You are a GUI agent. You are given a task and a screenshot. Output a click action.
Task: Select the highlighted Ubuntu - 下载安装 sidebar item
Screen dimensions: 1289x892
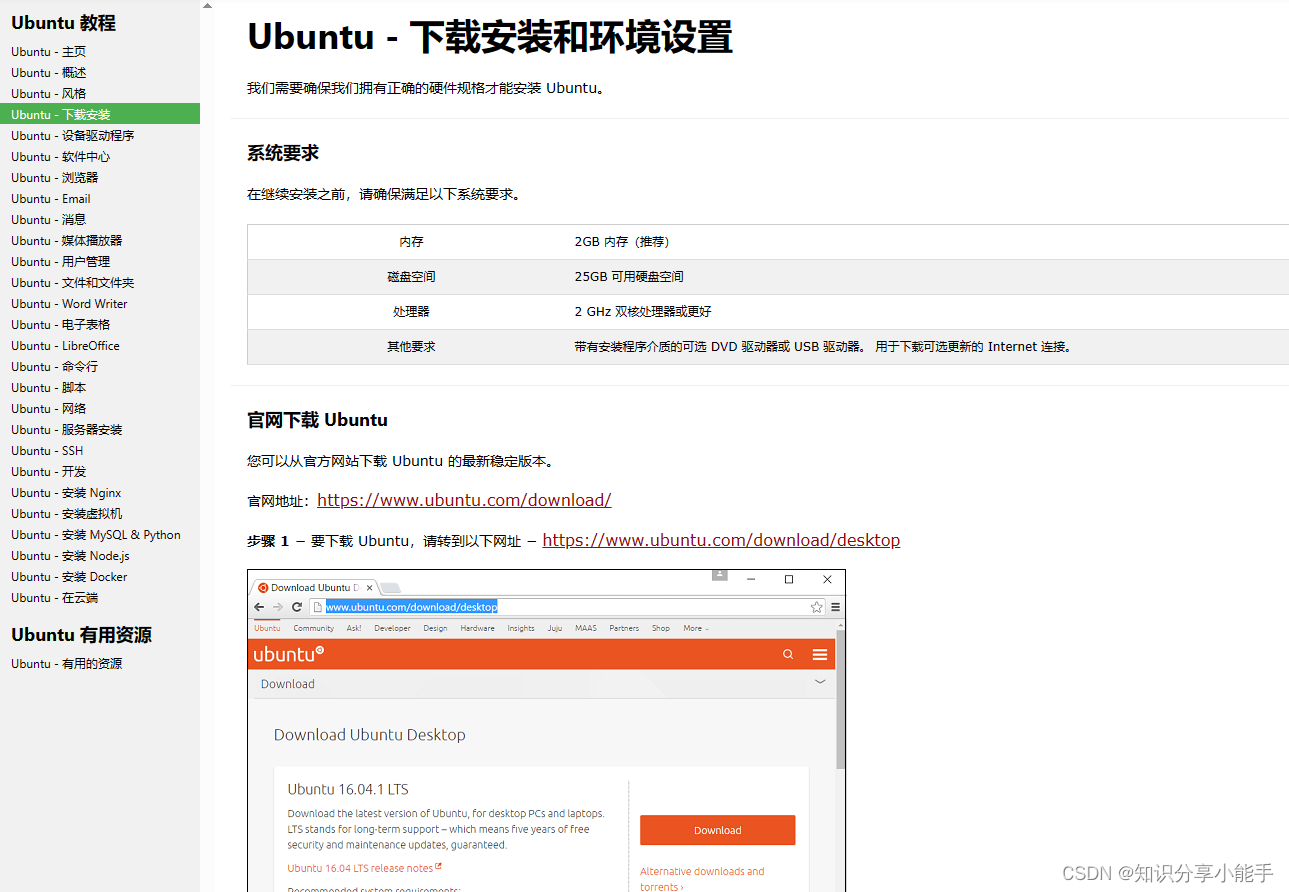point(100,114)
